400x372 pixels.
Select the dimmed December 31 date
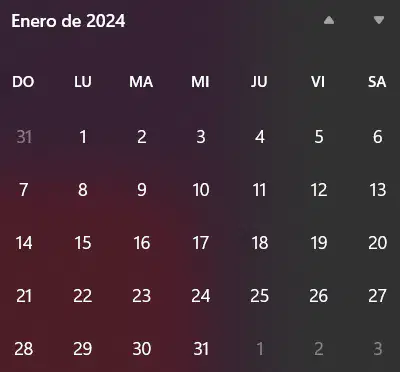click(x=24, y=137)
